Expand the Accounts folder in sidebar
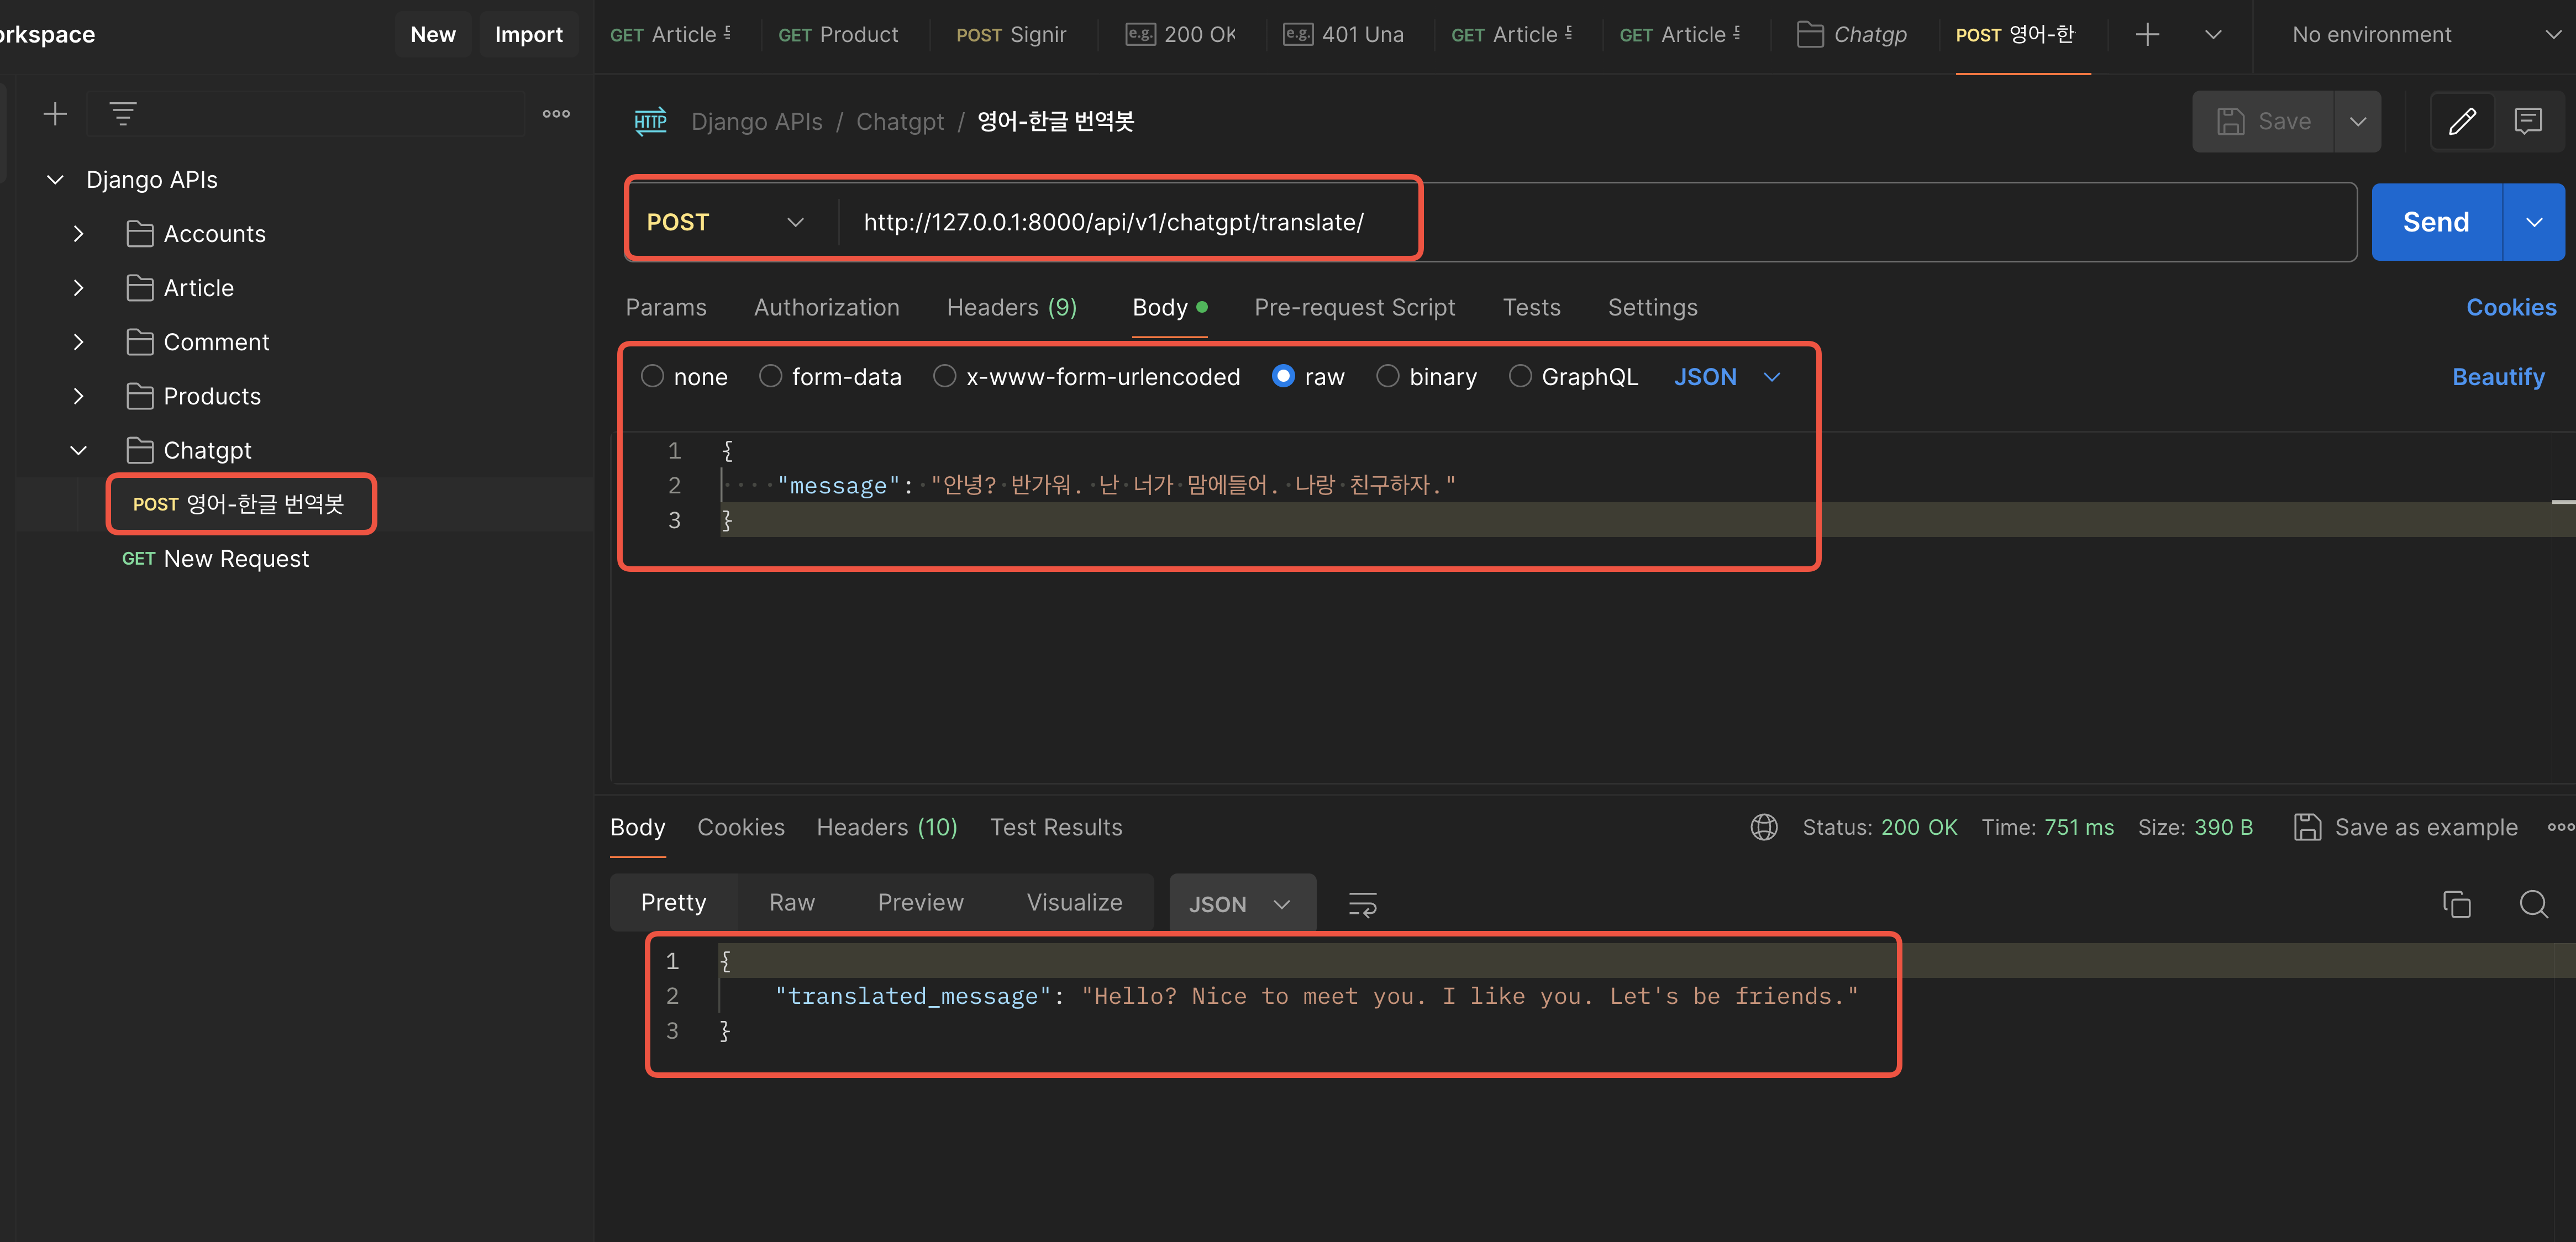Image resolution: width=2576 pixels, height=1242 pixels. coord(79,234)
